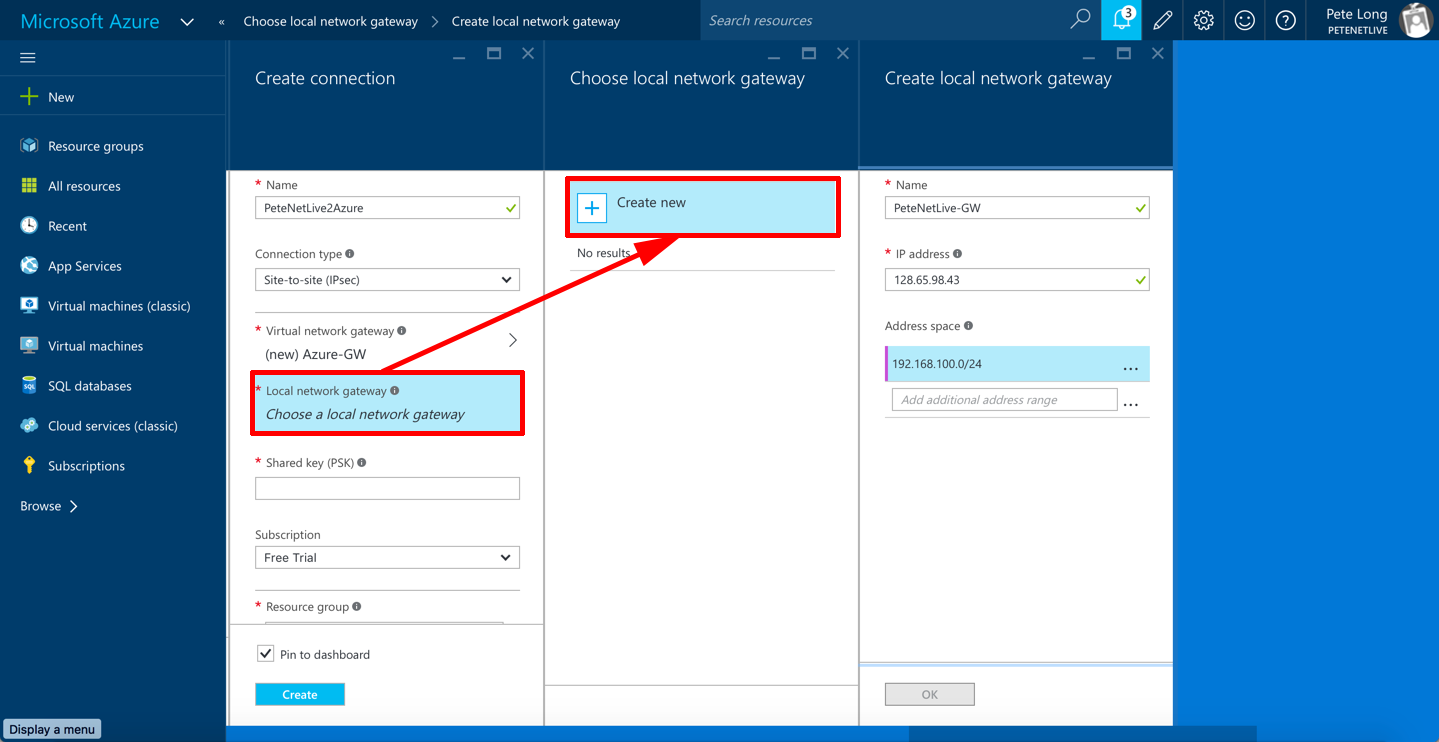Image resolution: width=1439 pixels, height=742 pixels.
Task: Open the Subscription Free Trial dropdown
Action: tap(387, 558)
